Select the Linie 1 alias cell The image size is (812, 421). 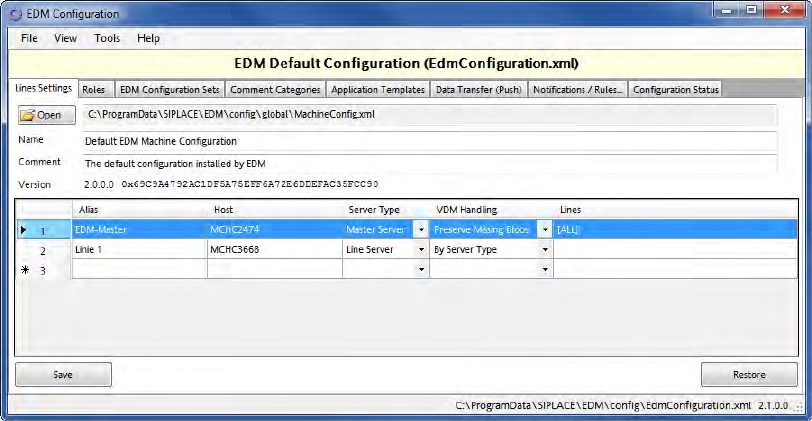point(139,250)
